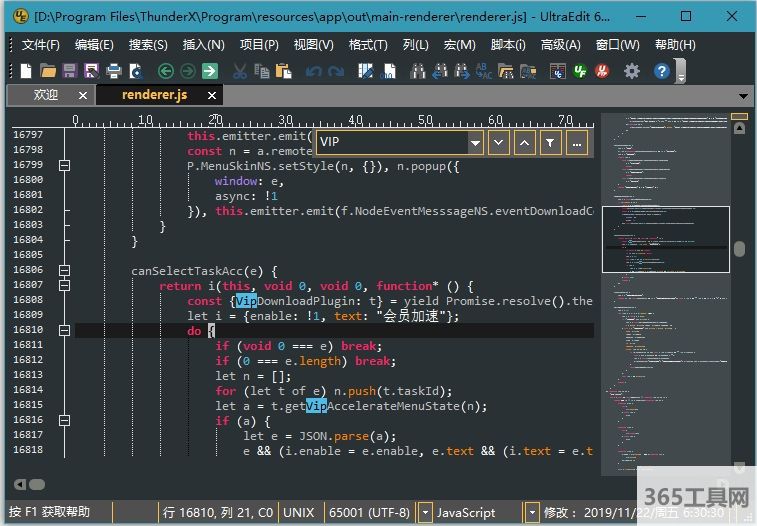757x526 pixels.
Task: Click the Save file toolbar icon
Action: pos(69,71)
